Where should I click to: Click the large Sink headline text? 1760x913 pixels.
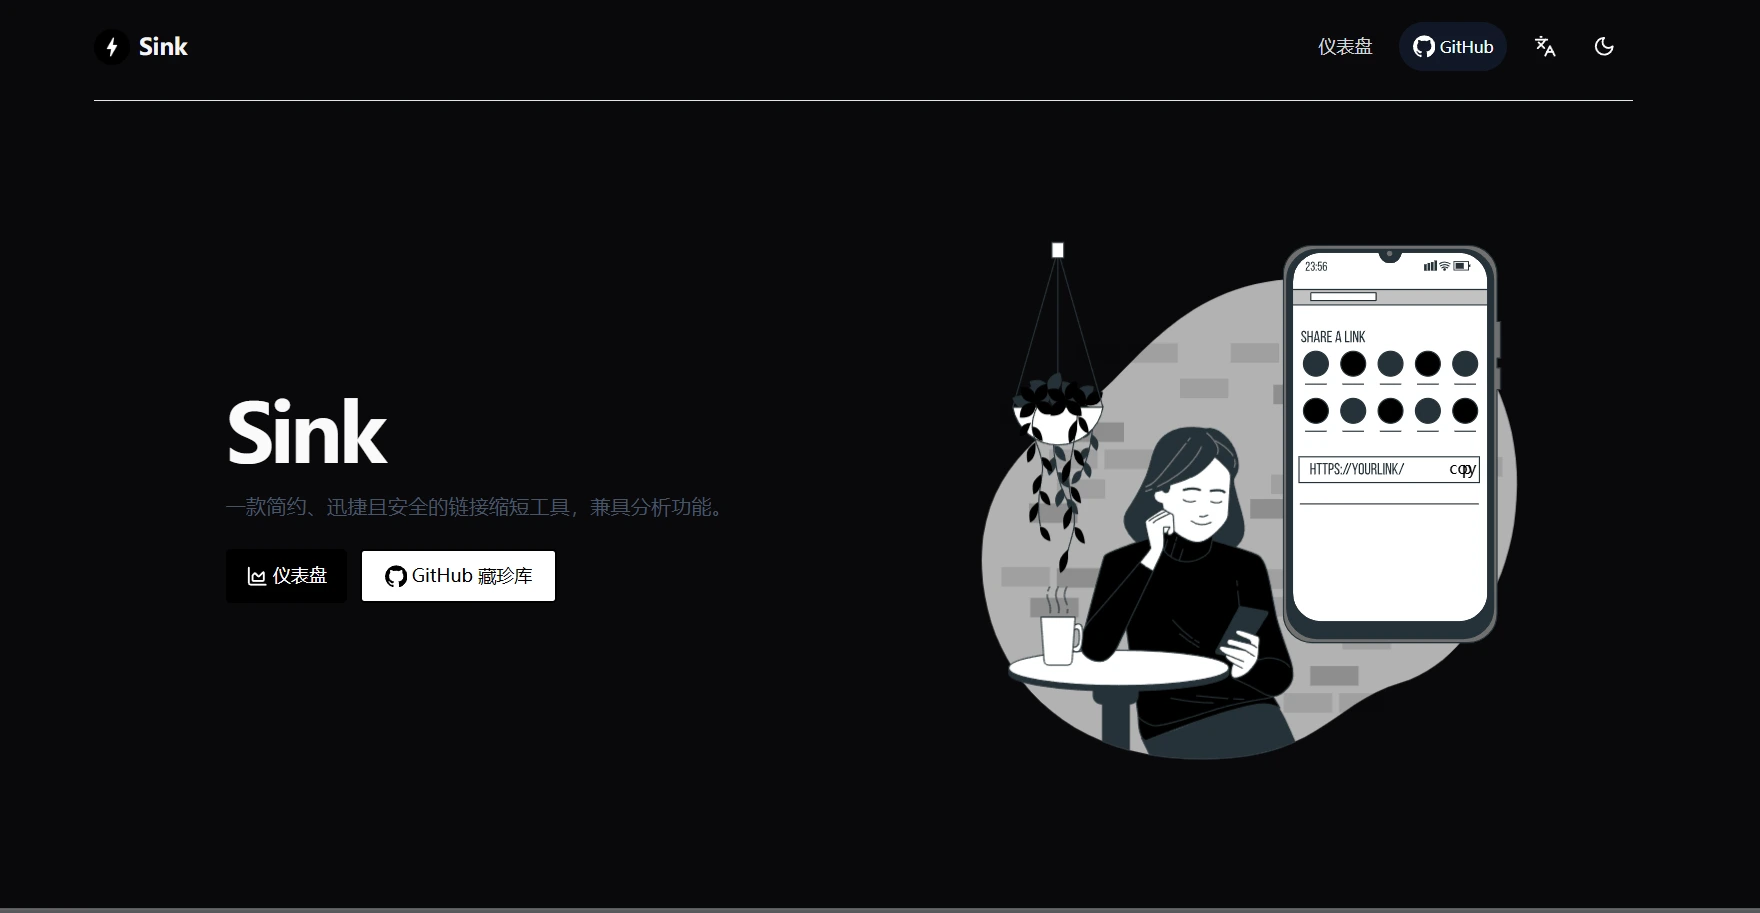pos(306,433)
